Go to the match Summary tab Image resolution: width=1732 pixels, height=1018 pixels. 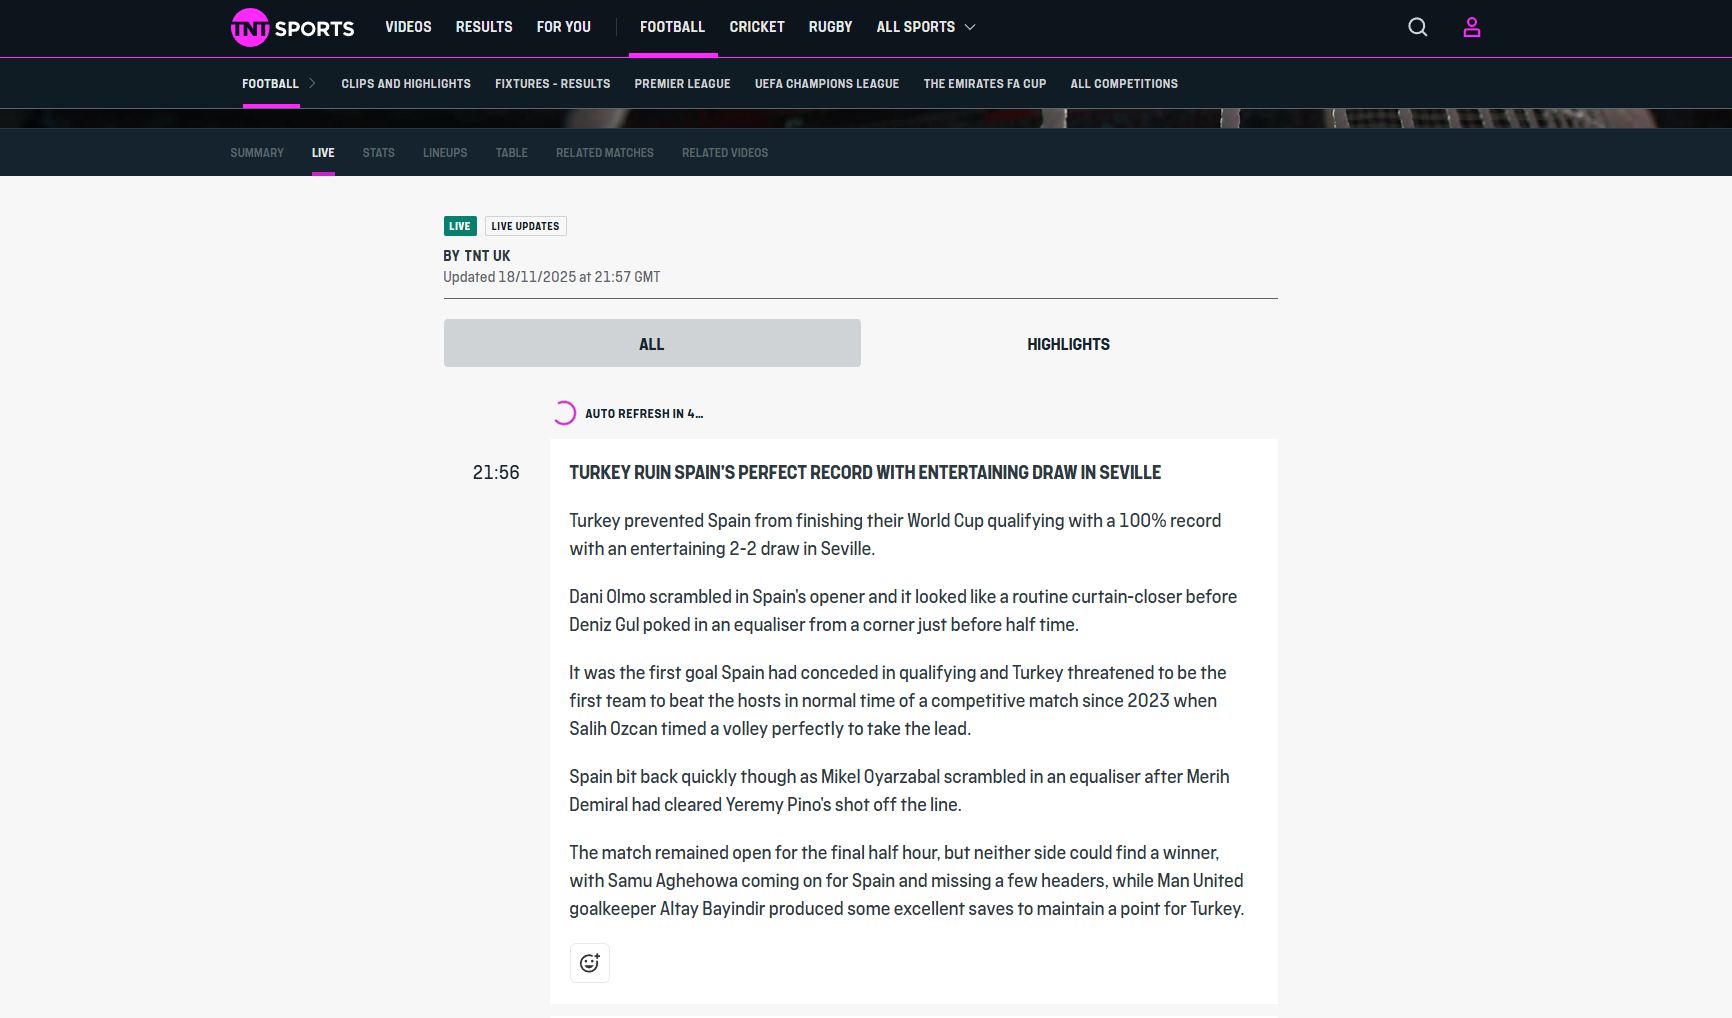click(257, 153)
